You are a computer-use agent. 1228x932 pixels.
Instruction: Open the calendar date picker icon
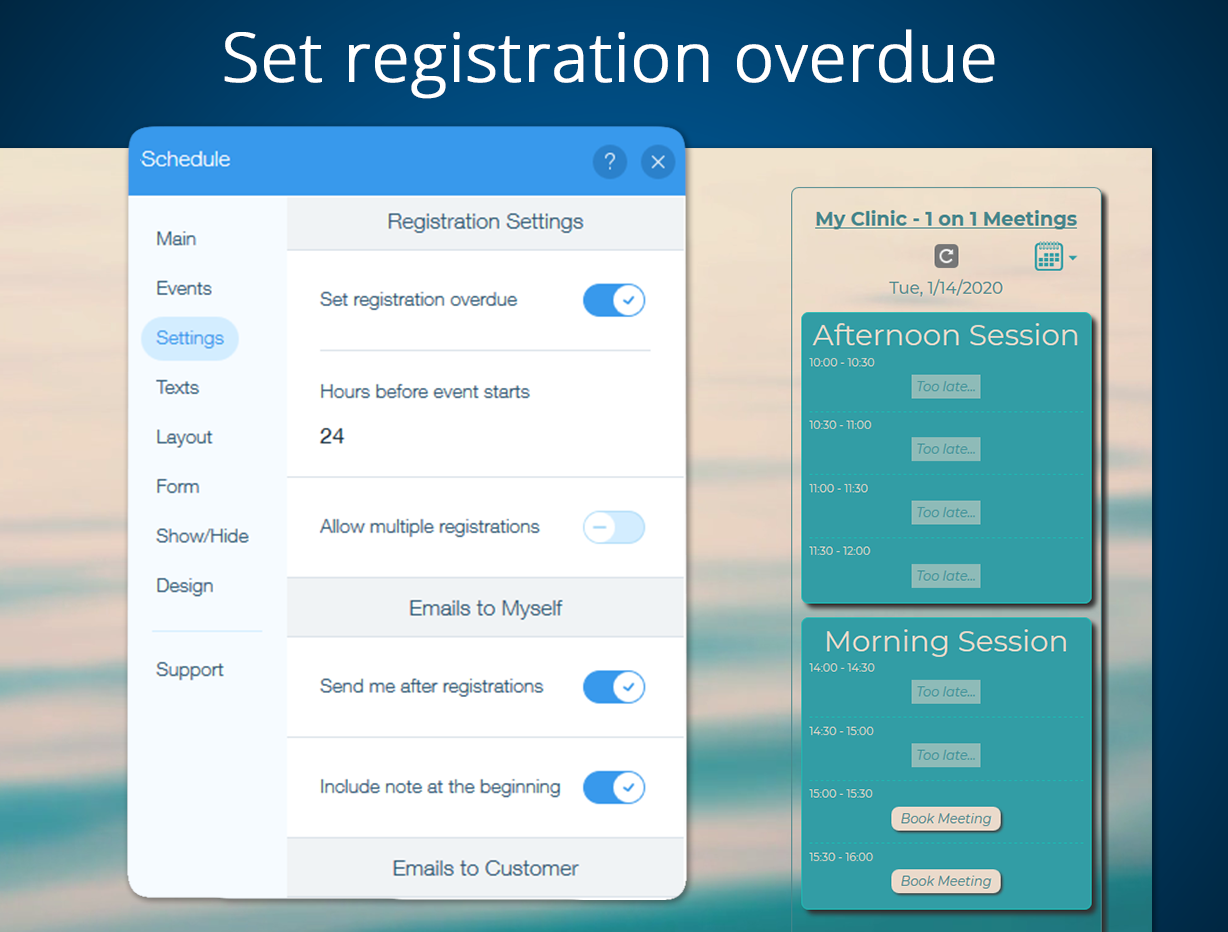click(x=1048, y=257)
